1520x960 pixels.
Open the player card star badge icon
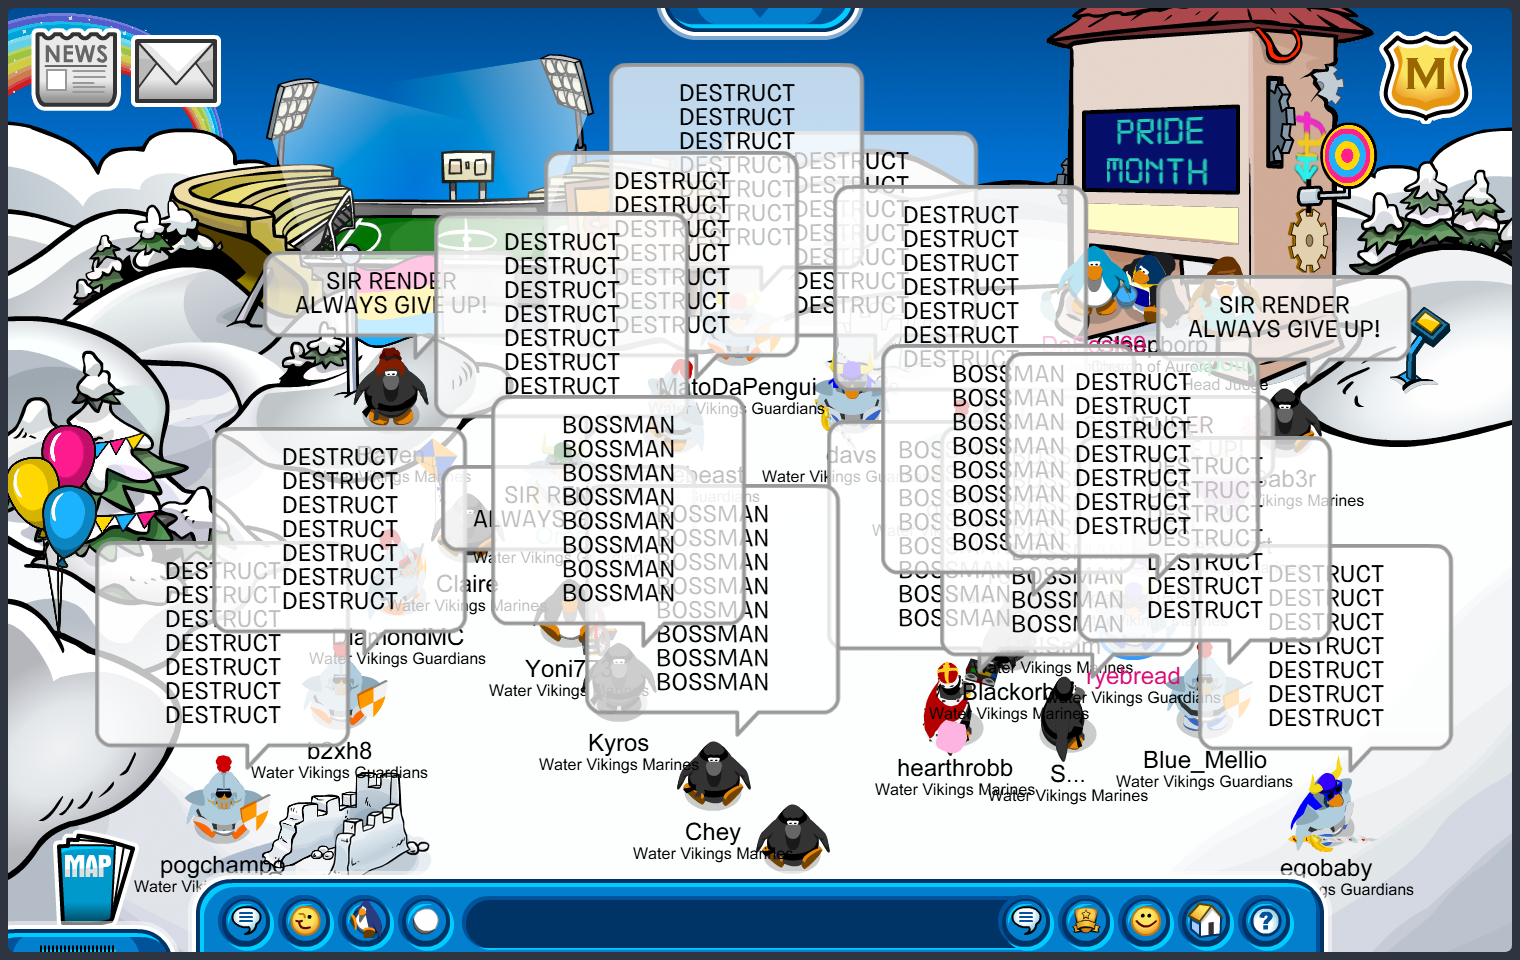(1086, 920)
